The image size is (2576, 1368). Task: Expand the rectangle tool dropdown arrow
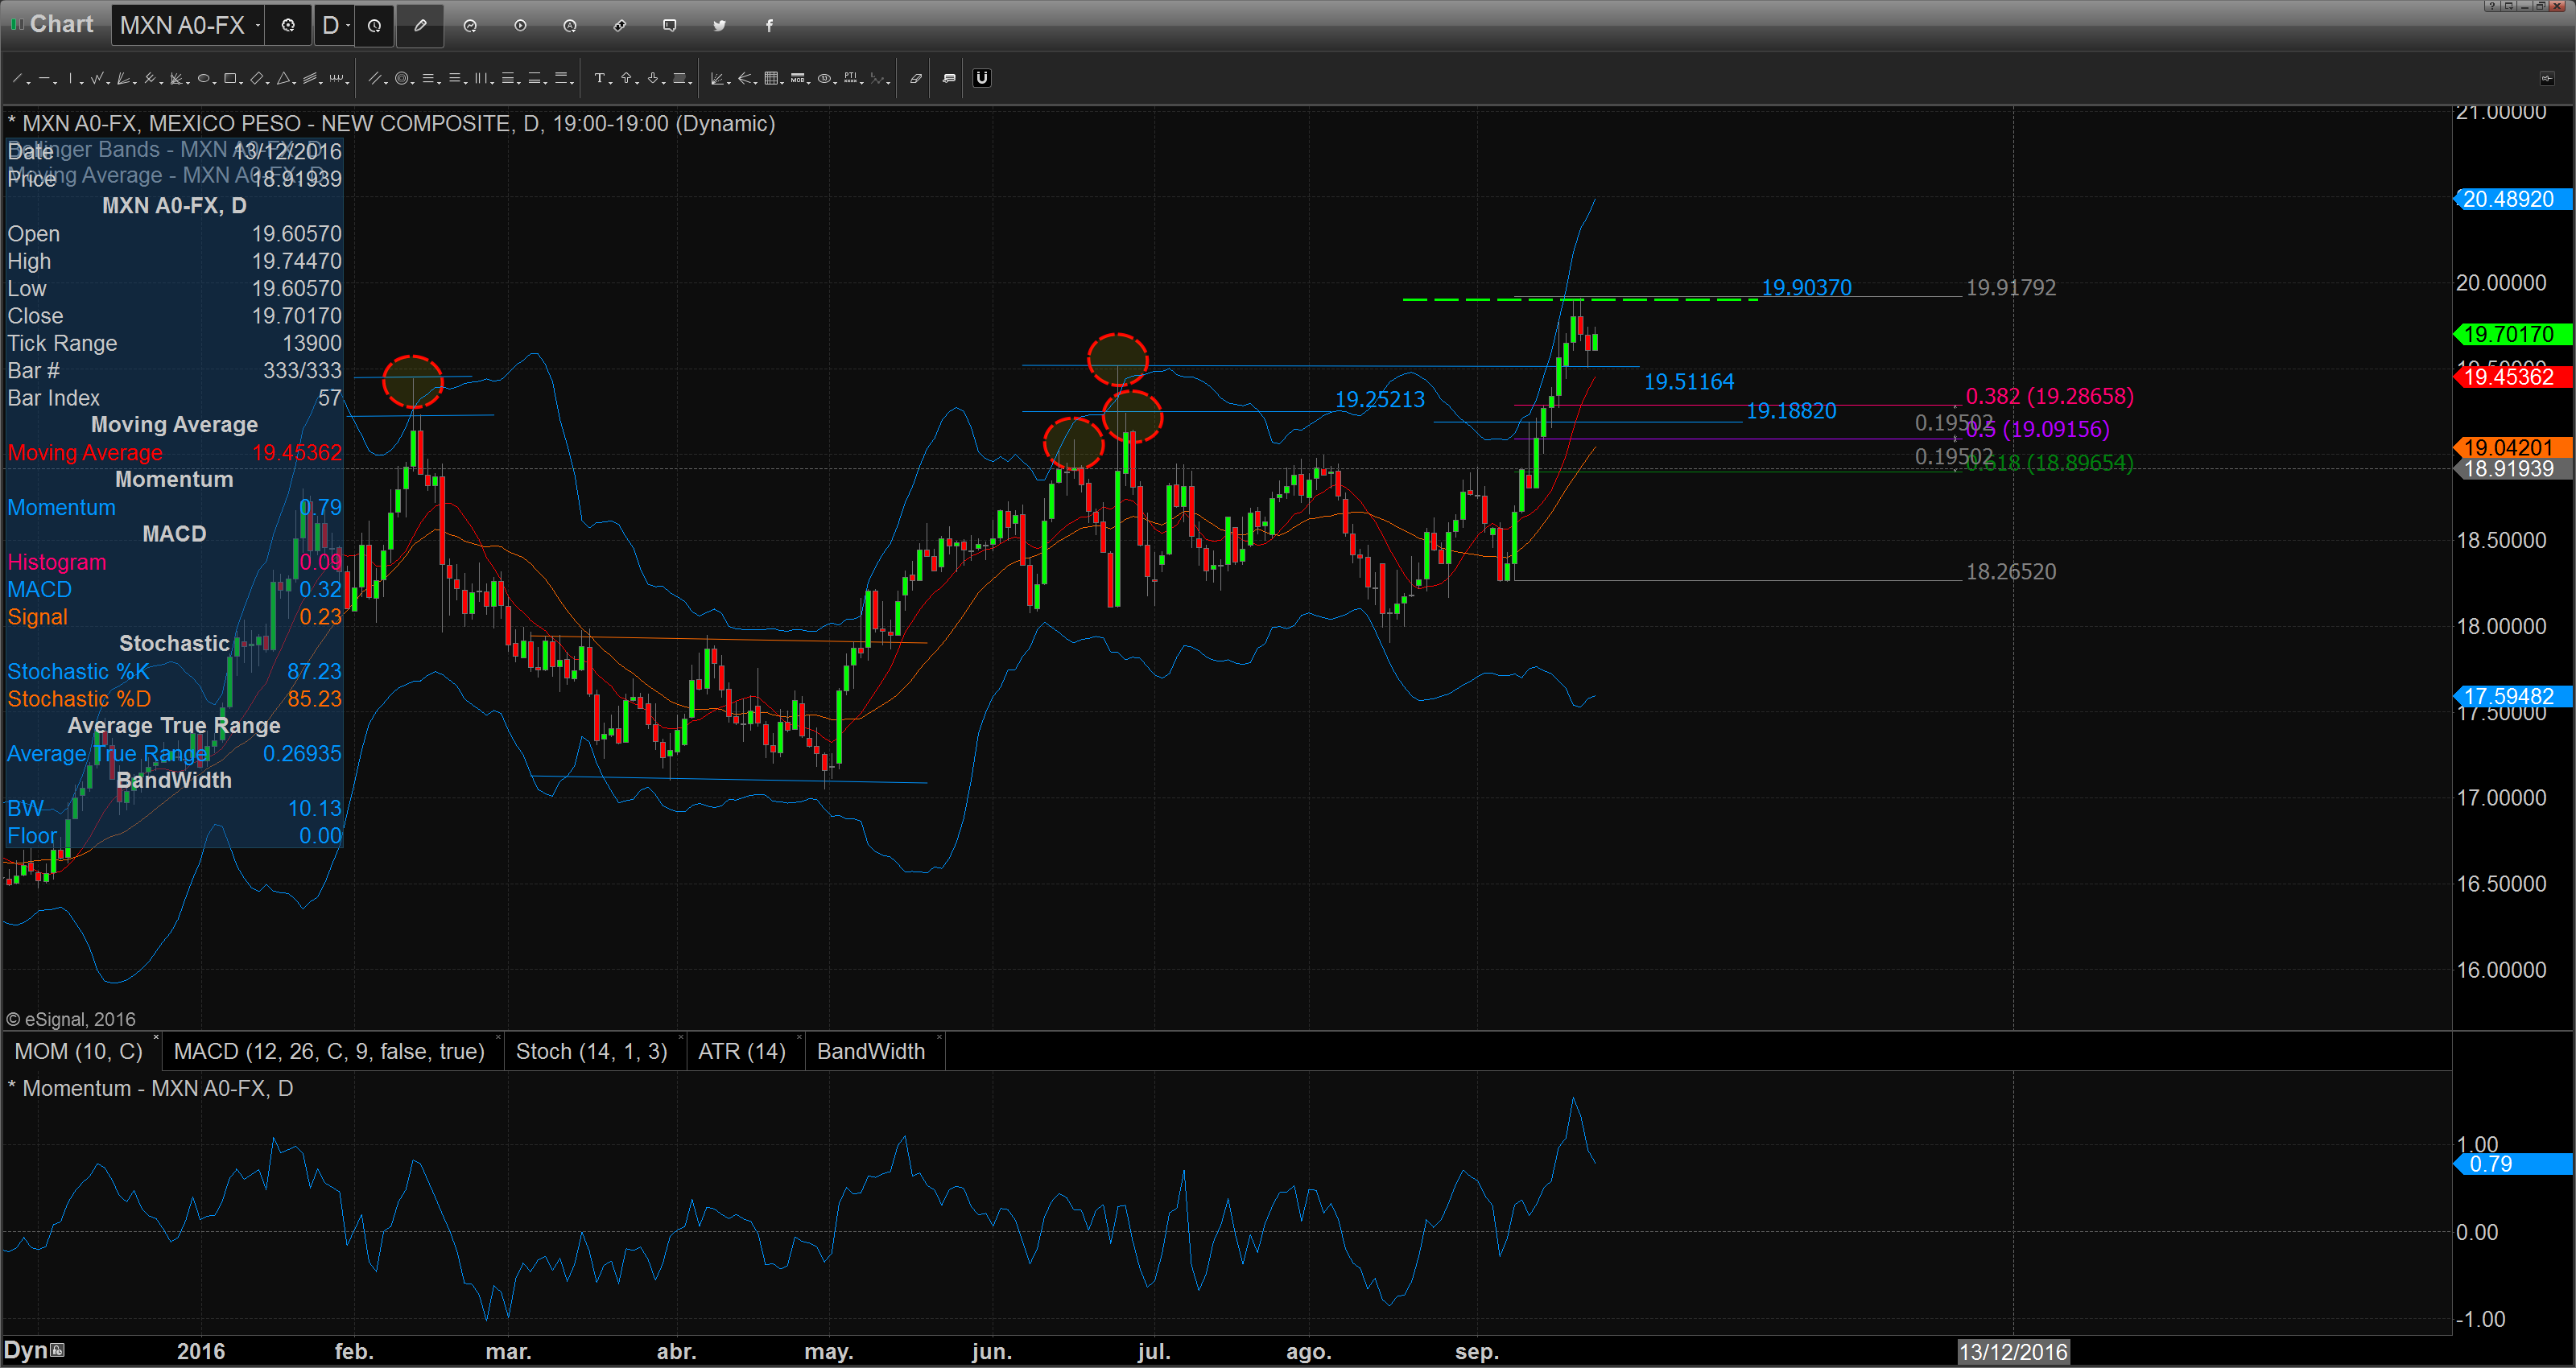click(x=241, y=83)
